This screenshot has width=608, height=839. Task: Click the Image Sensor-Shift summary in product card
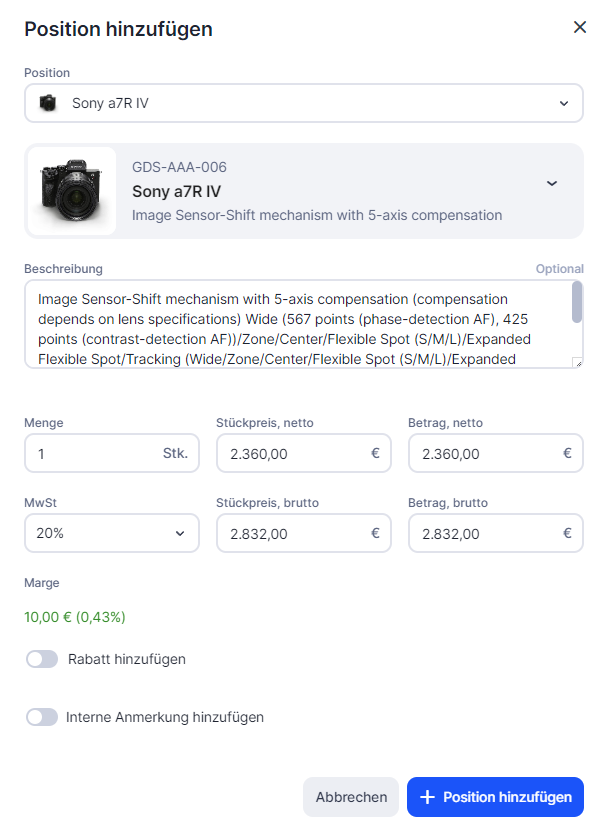317,215
